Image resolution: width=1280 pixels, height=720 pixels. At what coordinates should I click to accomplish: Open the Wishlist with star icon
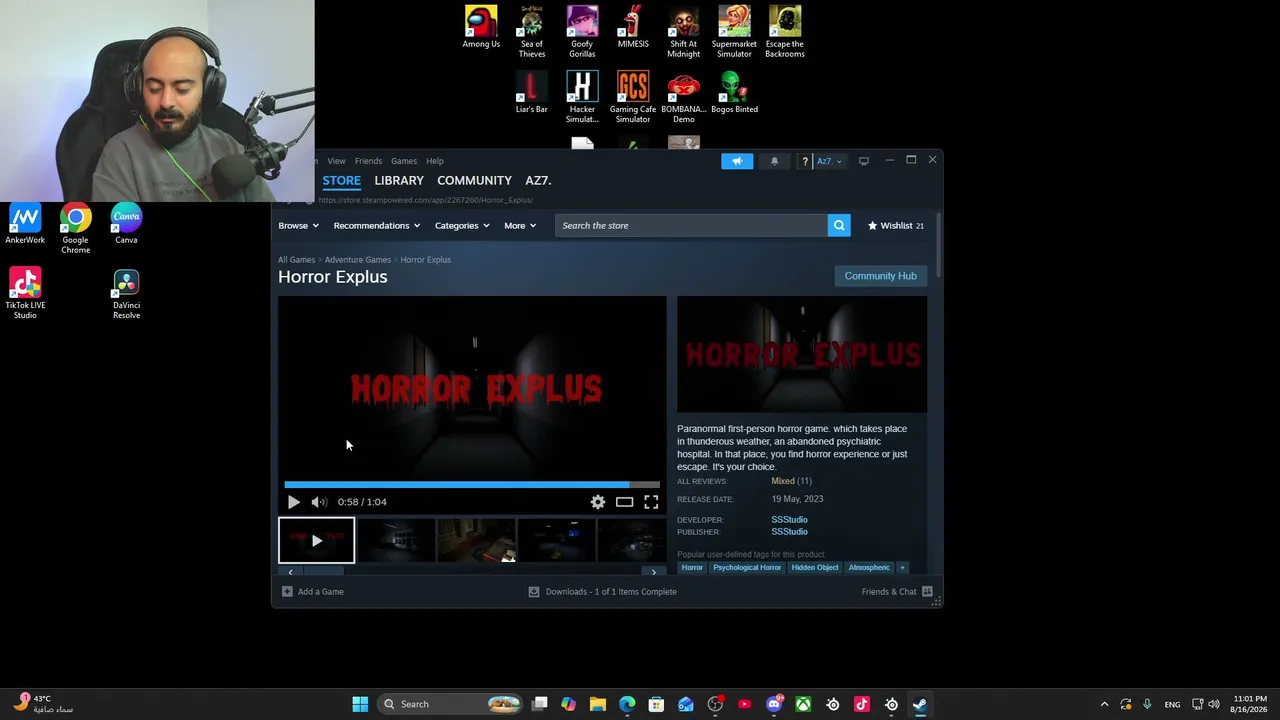point(895,226)
